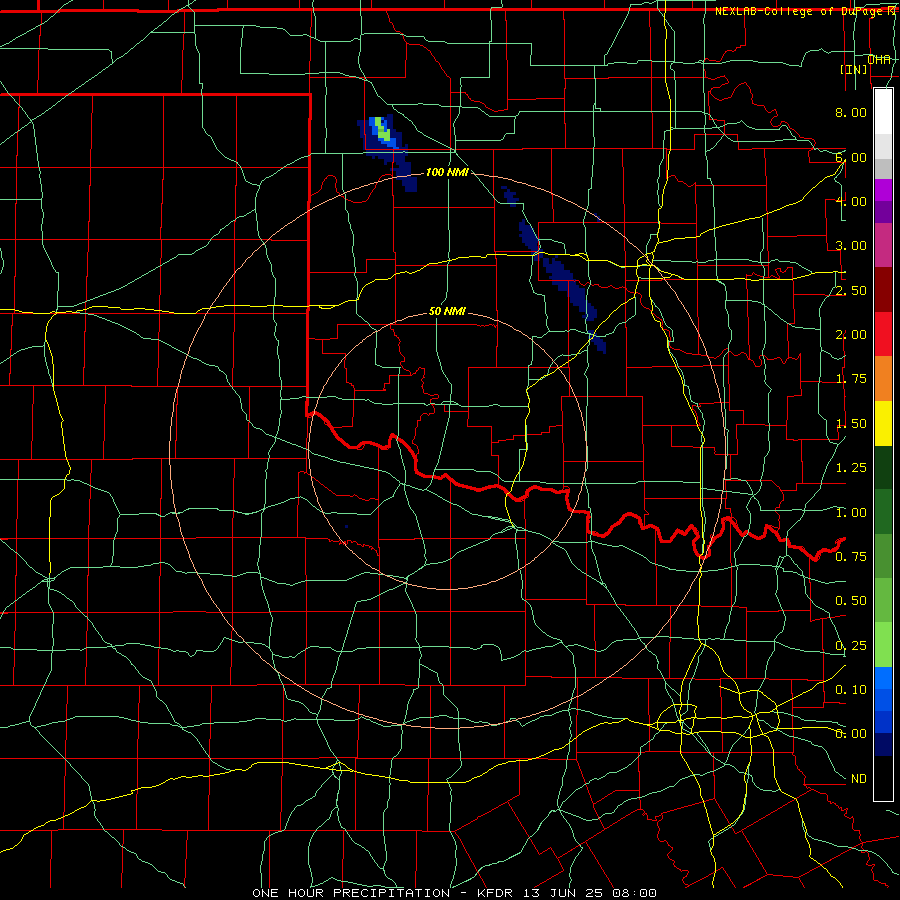This screenshot has height=900, width=900.
Task: Click the 8.00 legend value
Action: pyautogui.click(x=851, y=112)
